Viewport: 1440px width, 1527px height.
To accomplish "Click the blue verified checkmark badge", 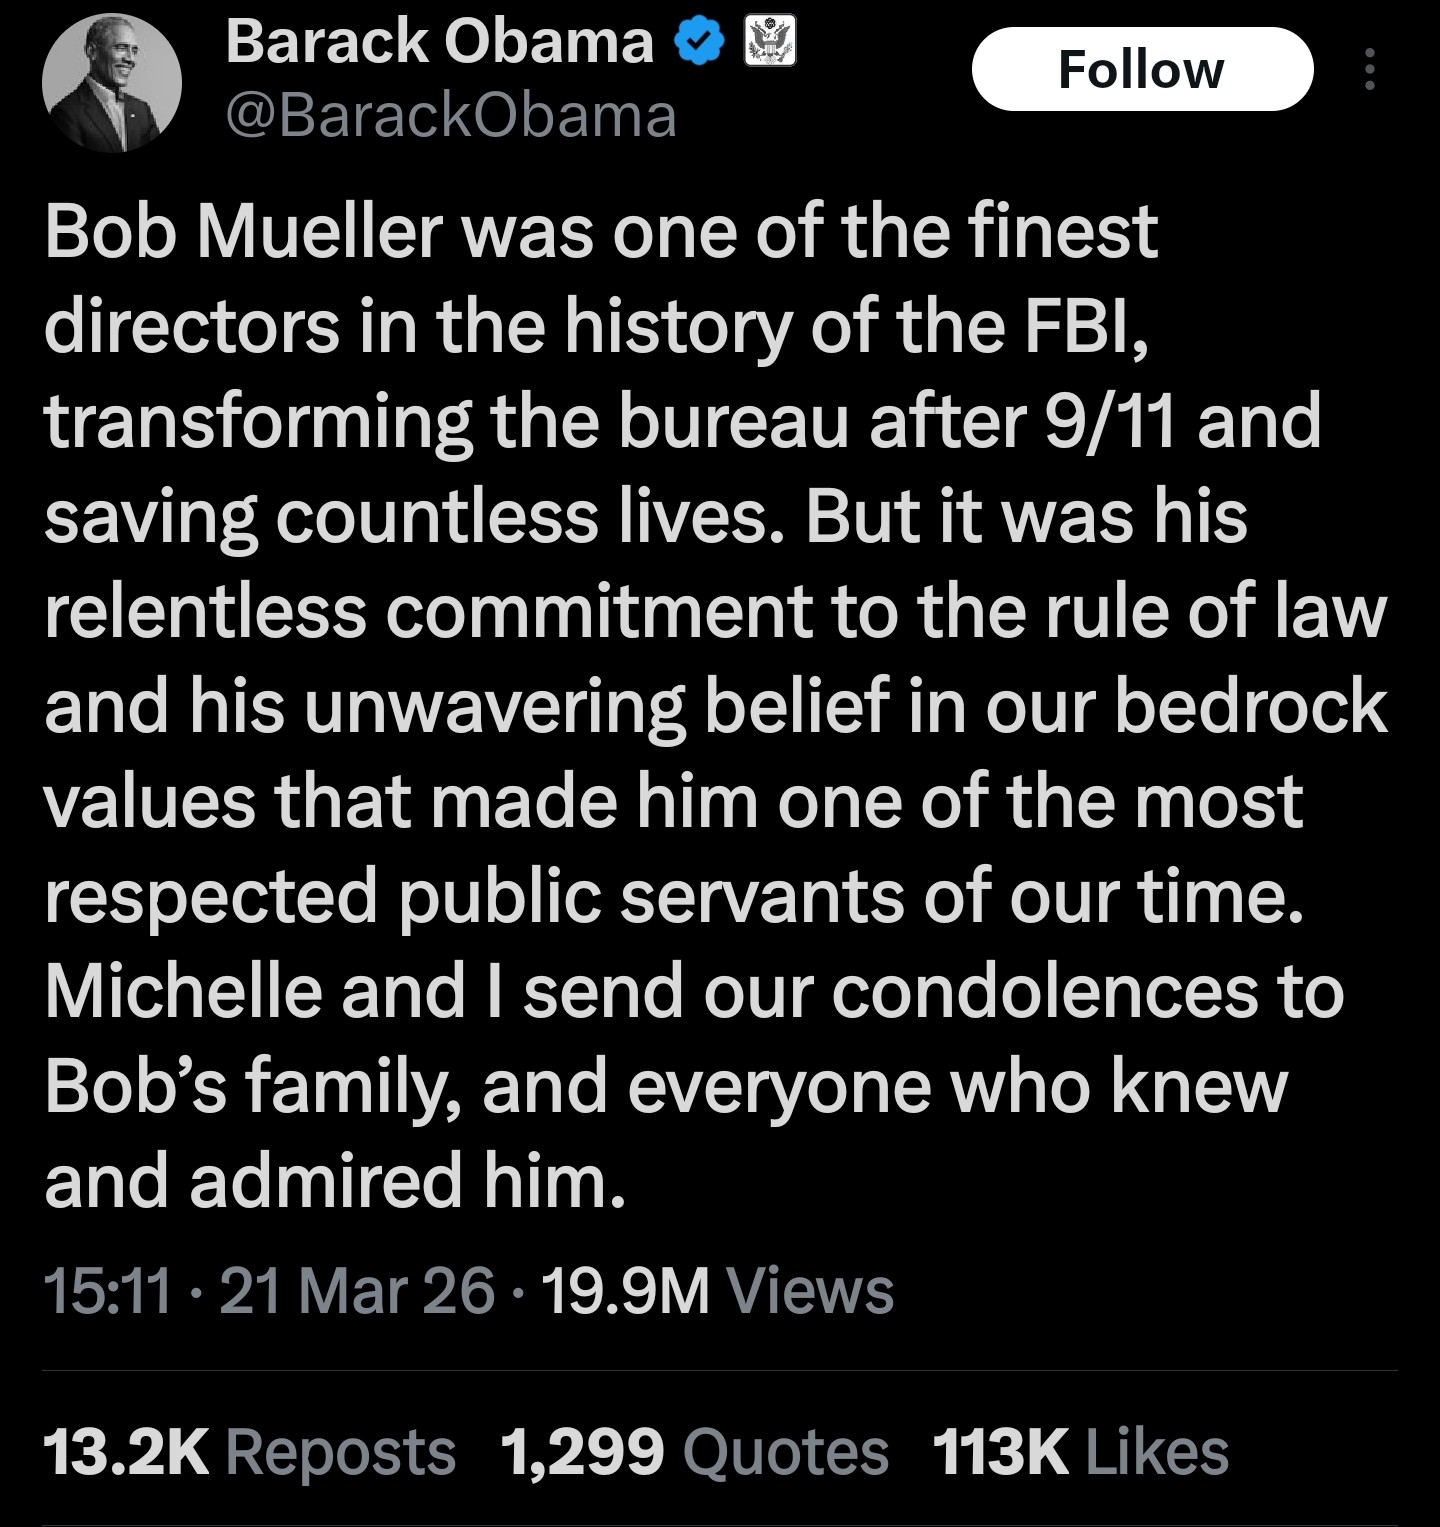I will (x=699, y=41).
